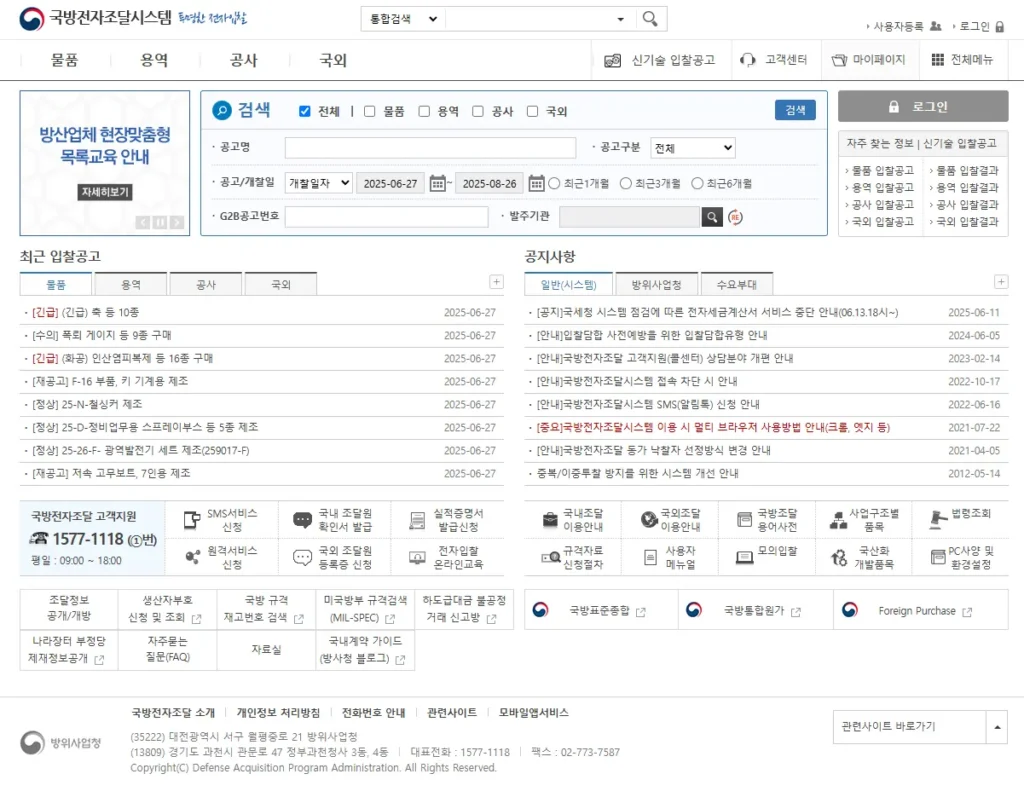Open 국내 조달원 확인서 발급 icon
This screenshot has height=797, width=1024.
pyautogui.click(x=302, y=520)
